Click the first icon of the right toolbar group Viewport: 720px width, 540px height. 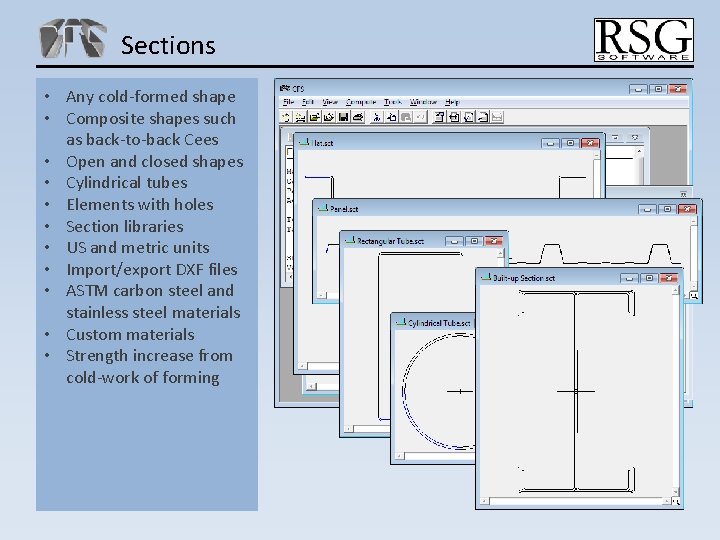tap(439, 117)
